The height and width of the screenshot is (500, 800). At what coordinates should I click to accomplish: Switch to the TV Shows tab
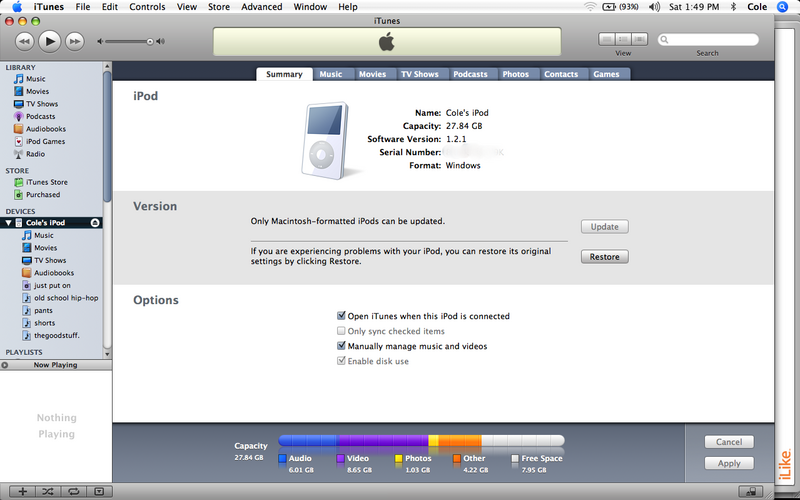419,74
